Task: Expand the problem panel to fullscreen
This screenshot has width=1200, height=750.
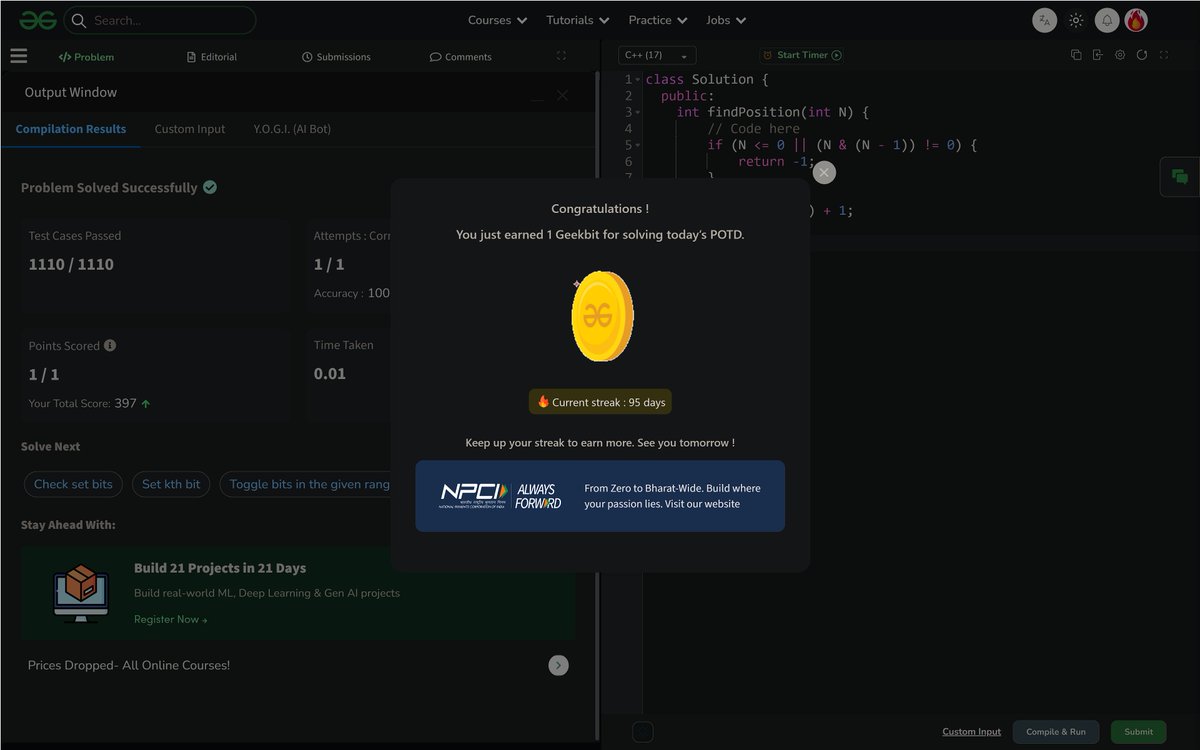Action: (561, 56)
